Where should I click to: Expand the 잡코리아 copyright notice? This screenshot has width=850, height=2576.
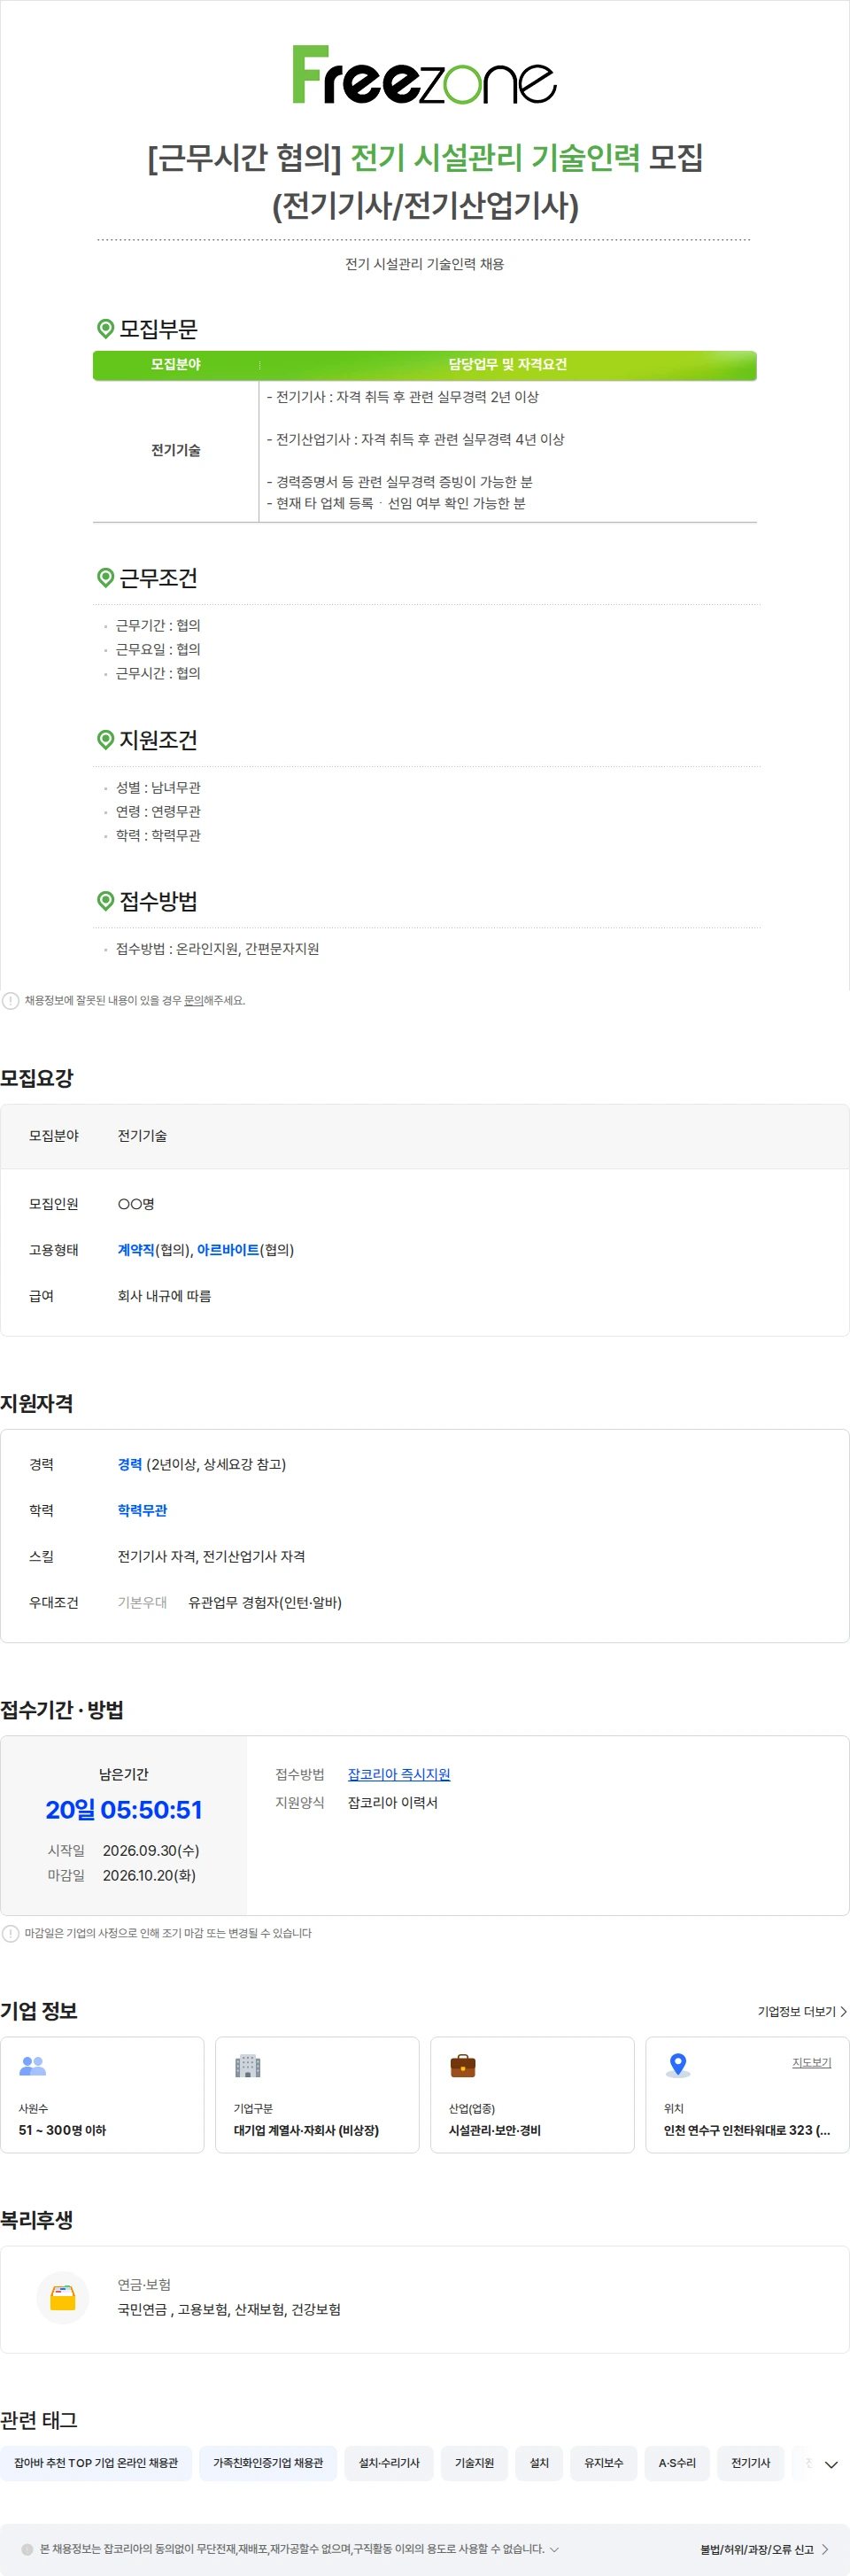pyautogui.click(x=554, y=2549)
